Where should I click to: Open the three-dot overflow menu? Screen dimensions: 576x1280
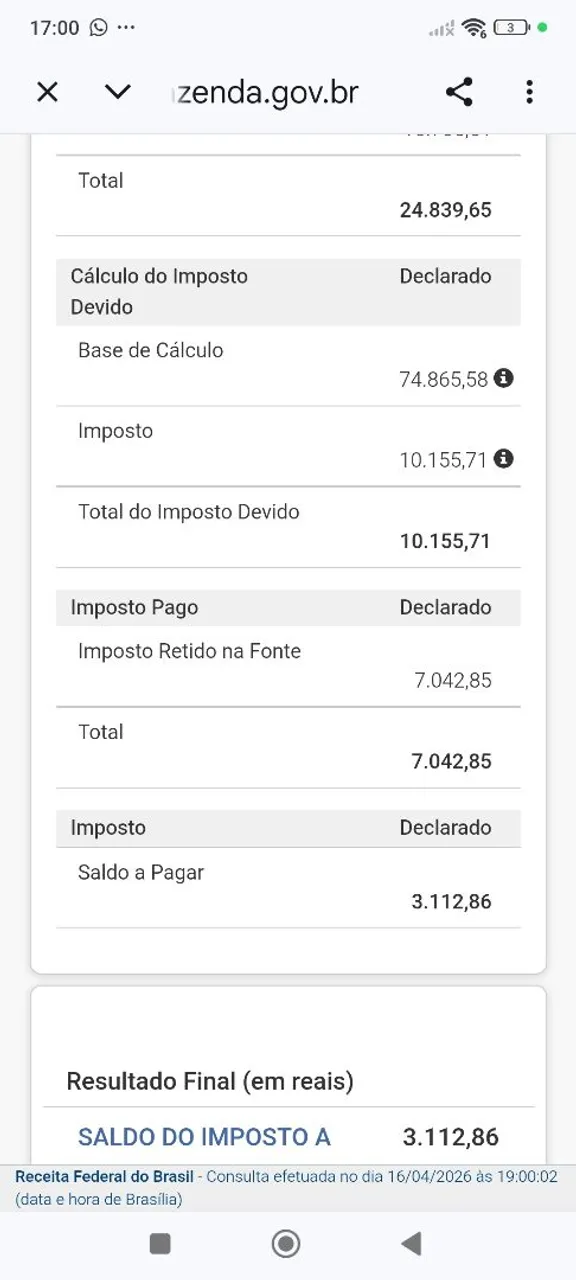(529, 92)
